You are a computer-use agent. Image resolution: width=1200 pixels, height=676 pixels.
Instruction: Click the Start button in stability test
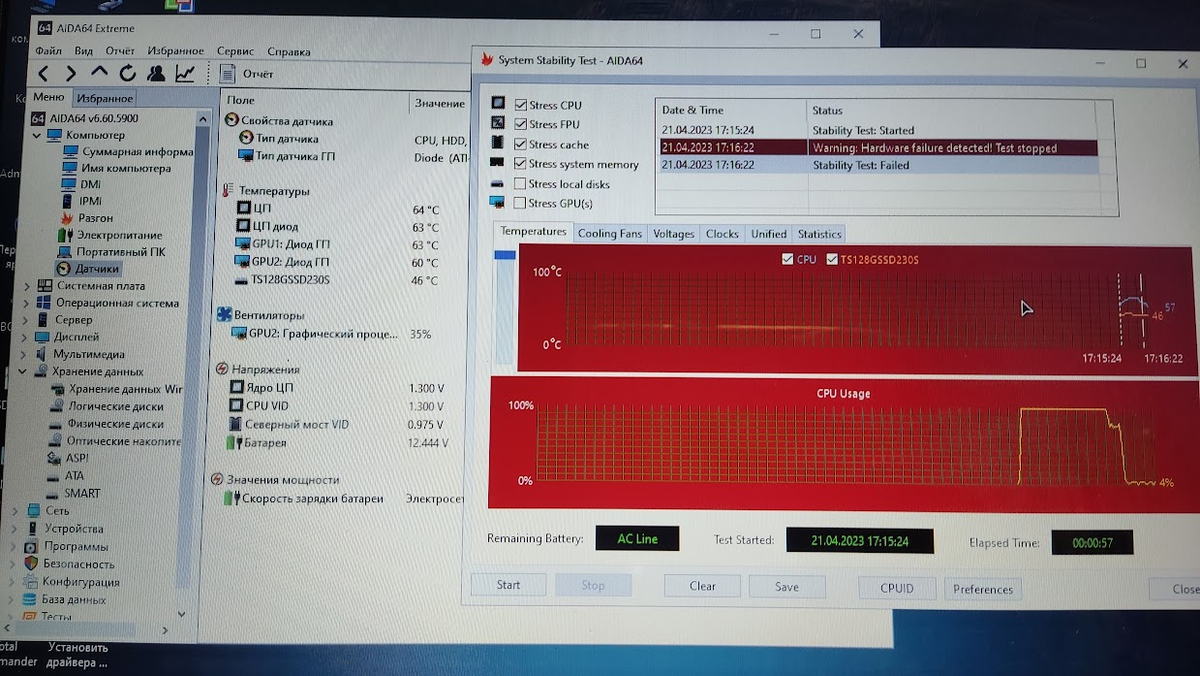[508, 585]
